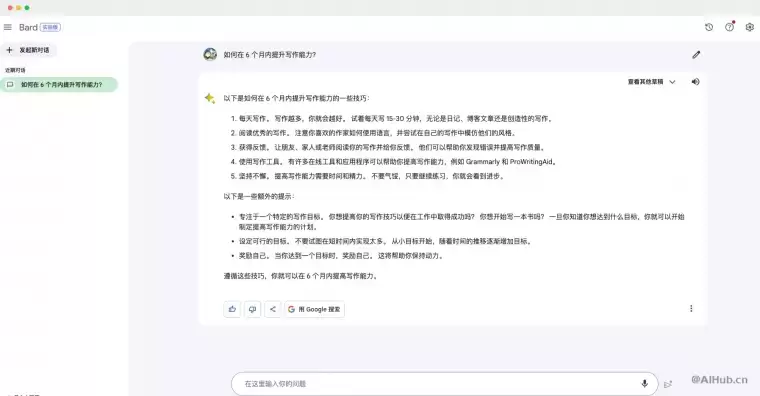The width and height of the screenshot is (760, 396).
Task: Click 用 Google 搜索 button
Action: (x=314, y=309)
